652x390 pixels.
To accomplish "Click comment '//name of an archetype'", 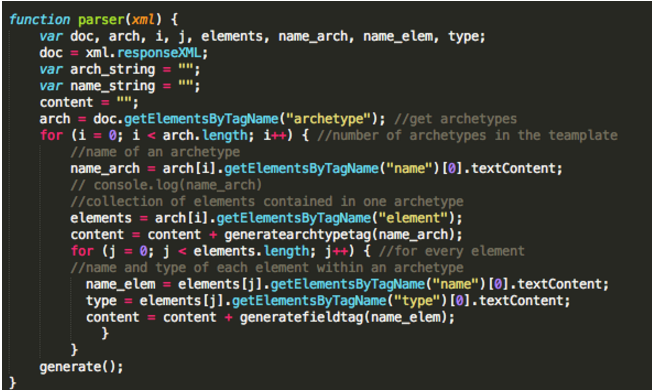I will tap(155, 152).
